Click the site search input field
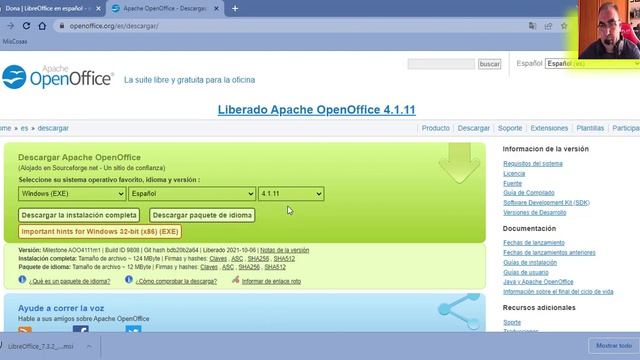Viewport: 640px width, 360px height. [x=441, y=64]
